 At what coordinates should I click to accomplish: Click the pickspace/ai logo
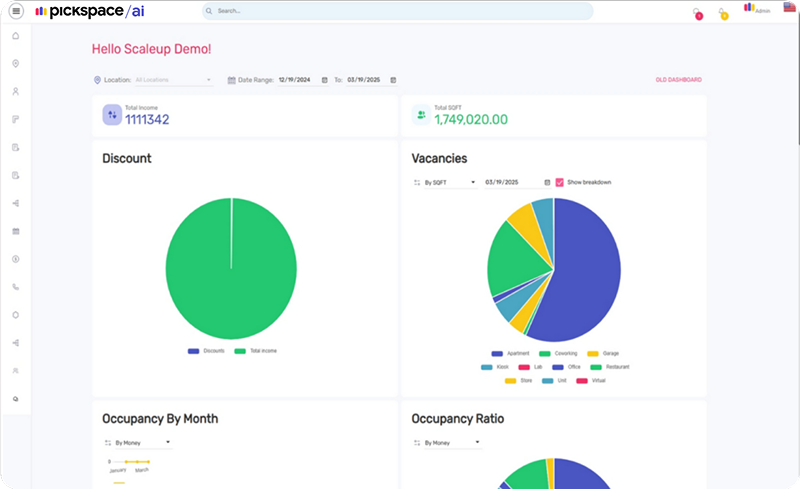[90, 11]
